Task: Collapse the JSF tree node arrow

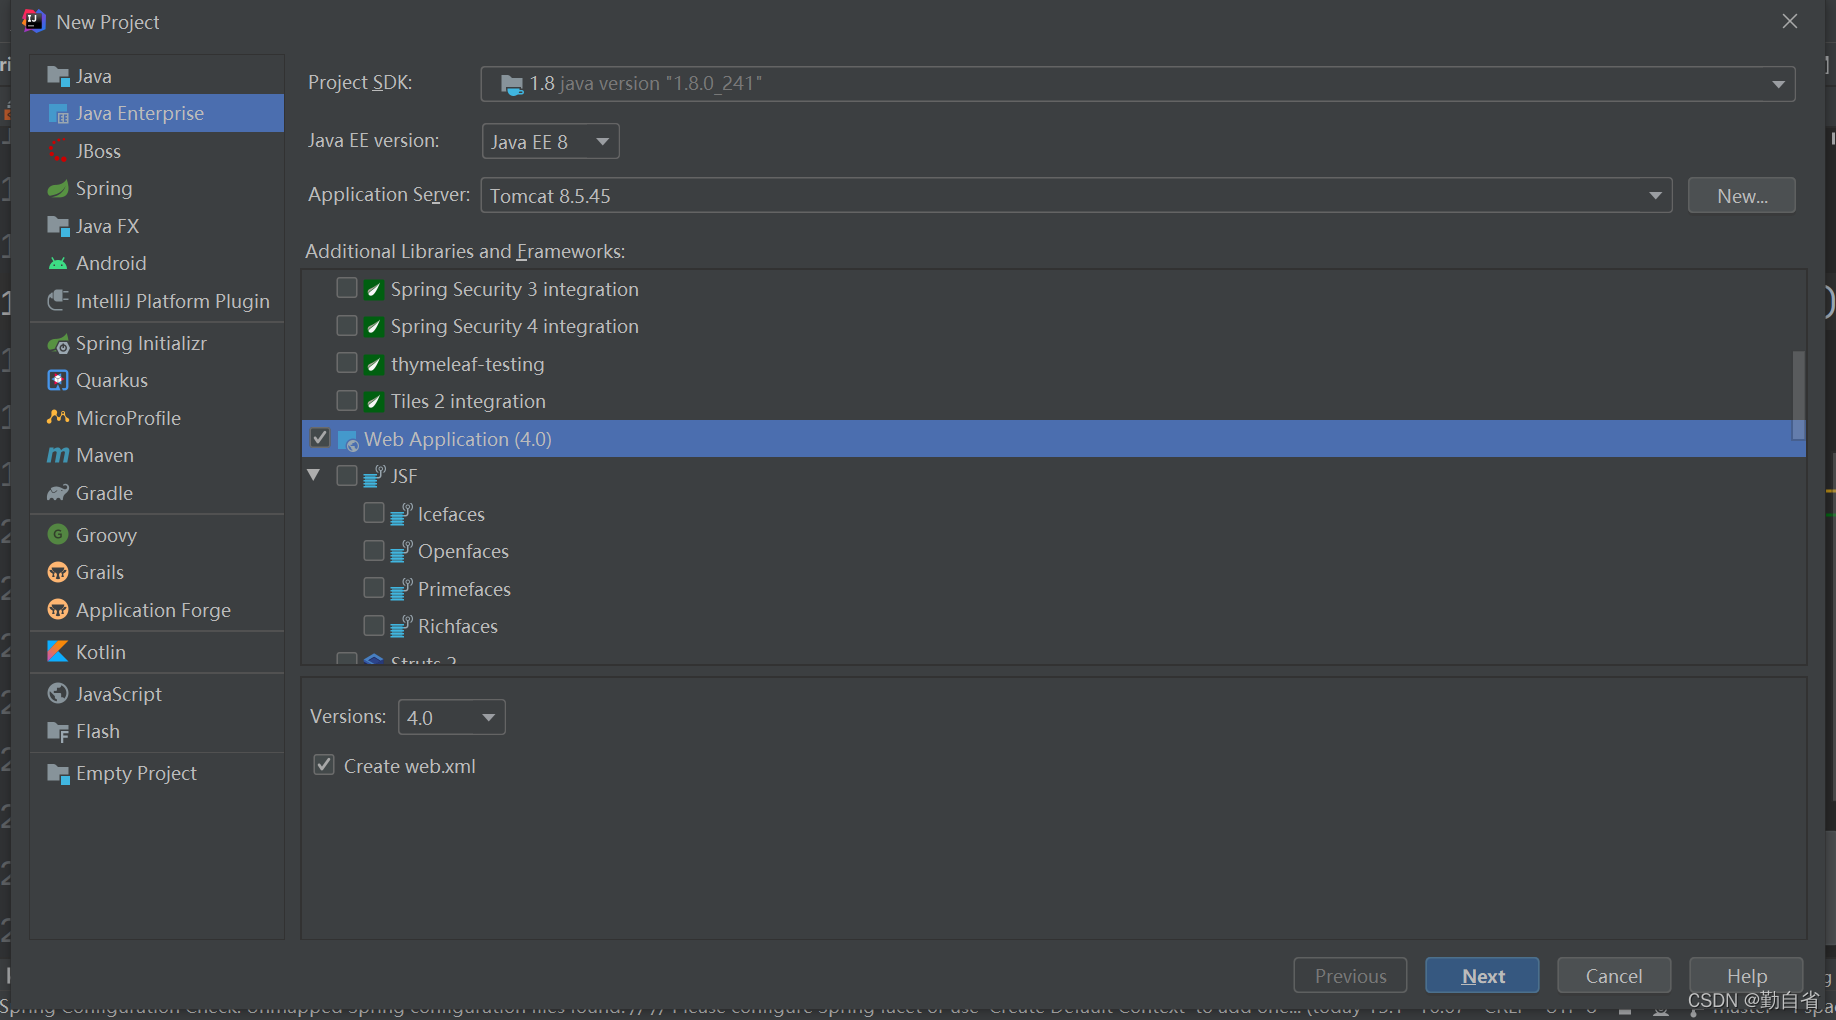Action: [x=314, y=475]
